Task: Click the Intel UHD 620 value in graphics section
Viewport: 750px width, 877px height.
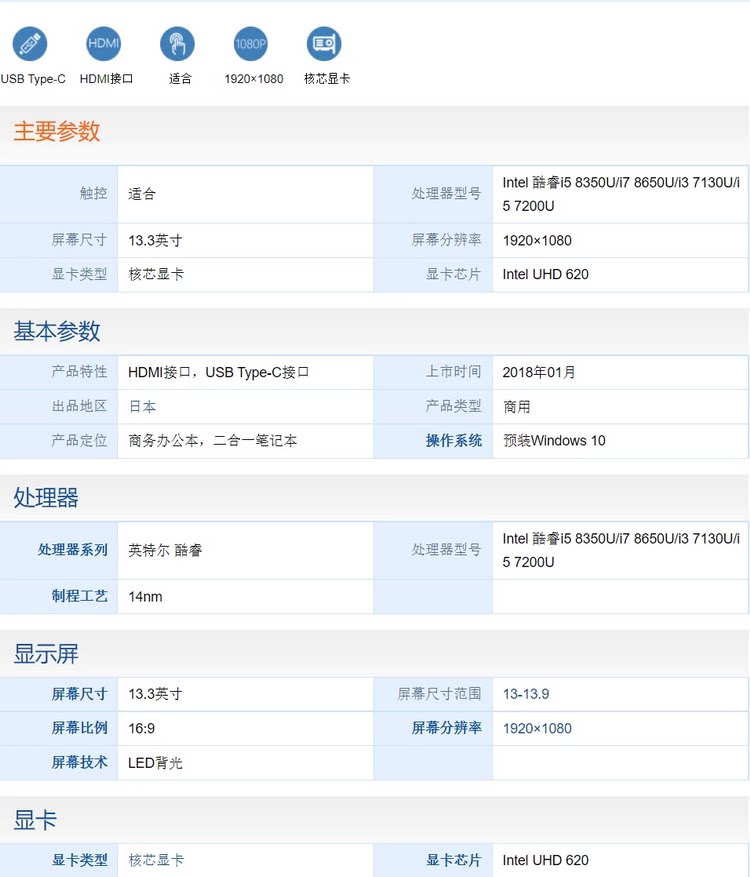Action: point(545,860)
